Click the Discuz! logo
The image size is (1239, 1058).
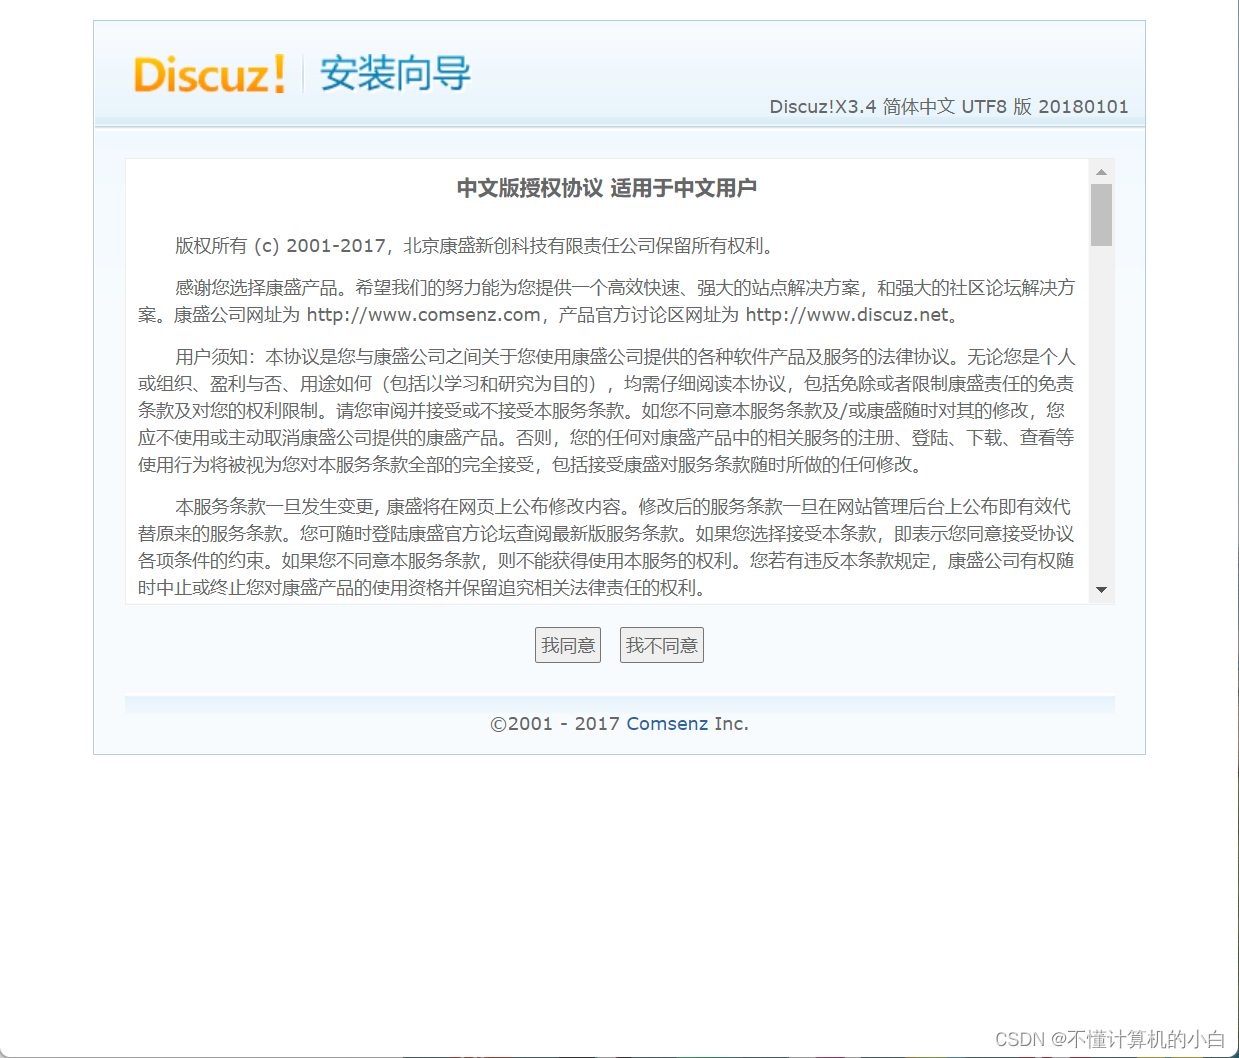tap(209, 75)
